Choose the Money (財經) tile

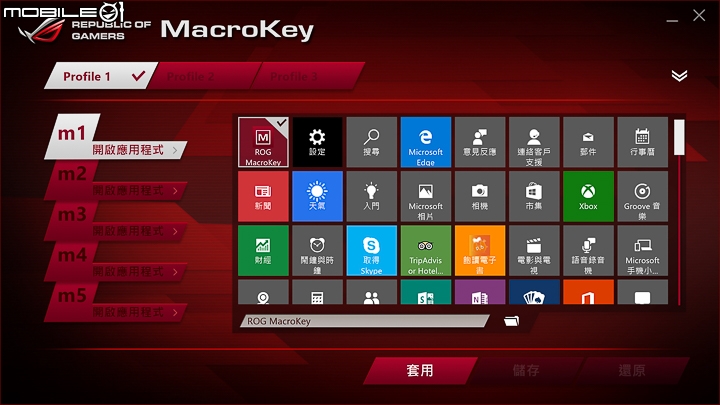click(x=263, y=250)
